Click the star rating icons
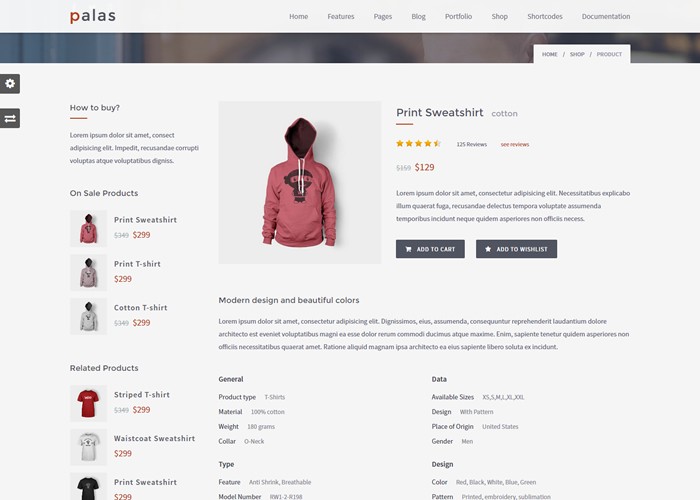 coord(418,143)
